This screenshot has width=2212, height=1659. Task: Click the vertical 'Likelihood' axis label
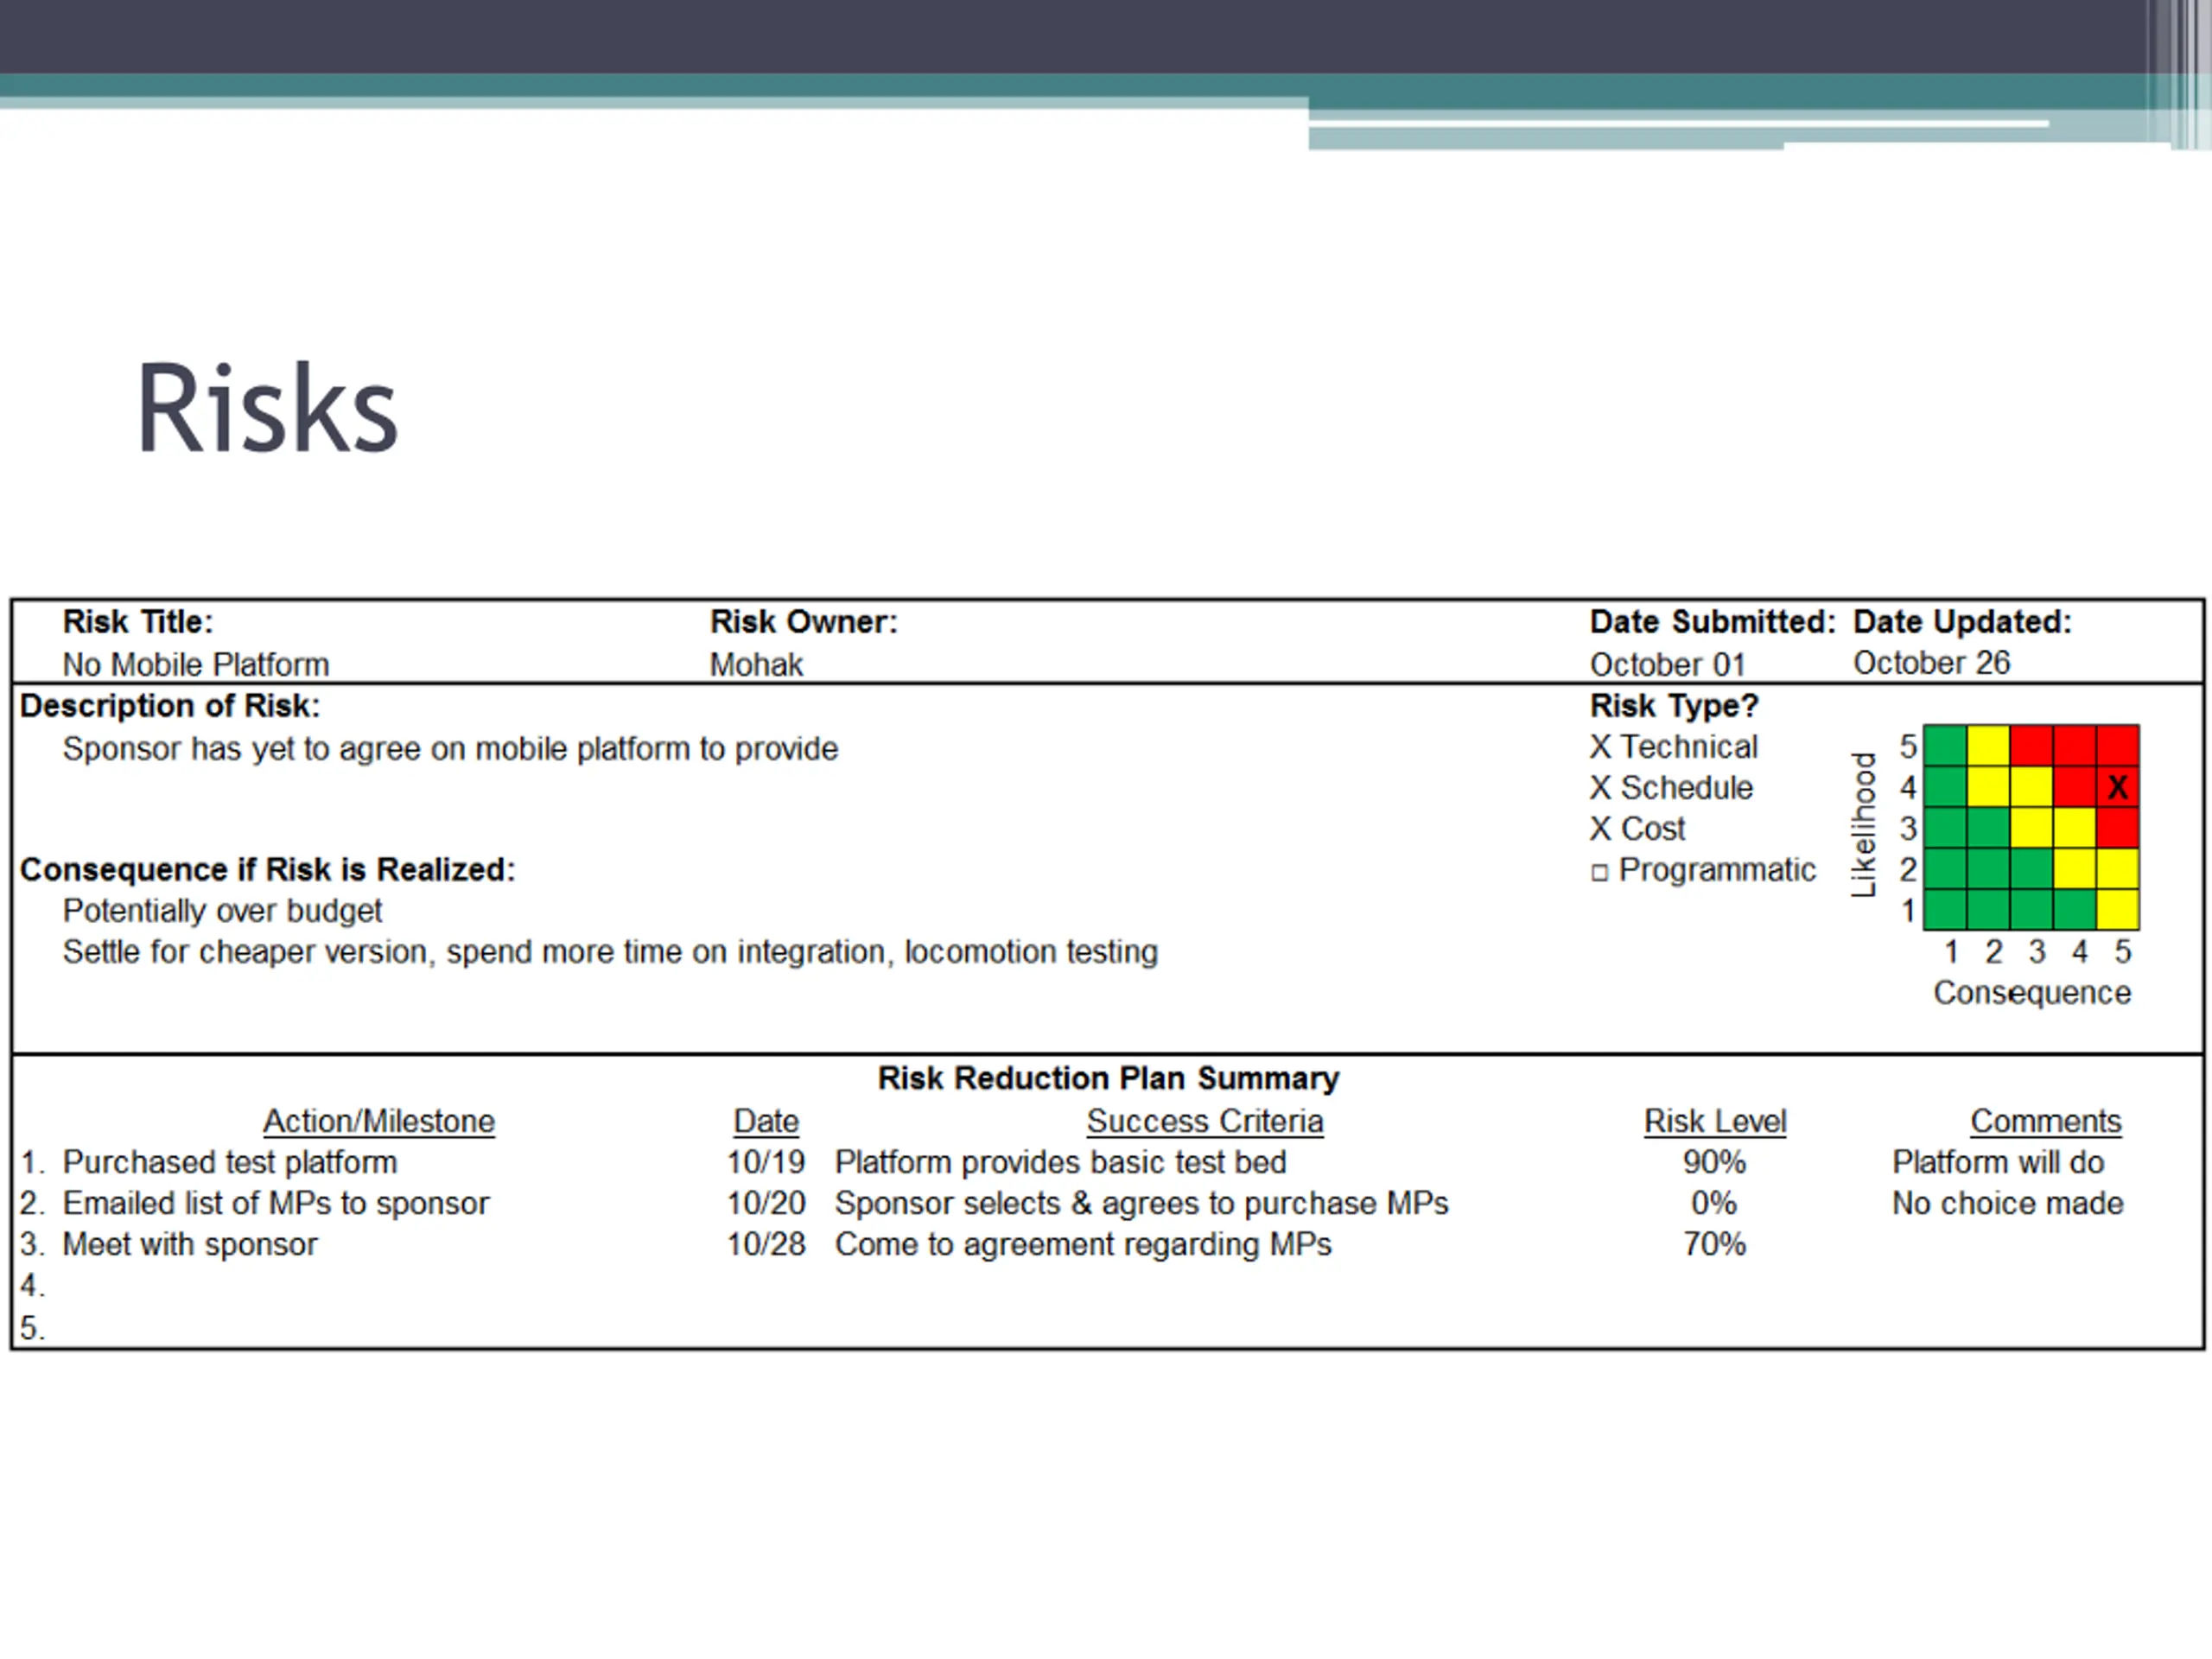[x=1864, y=825]
